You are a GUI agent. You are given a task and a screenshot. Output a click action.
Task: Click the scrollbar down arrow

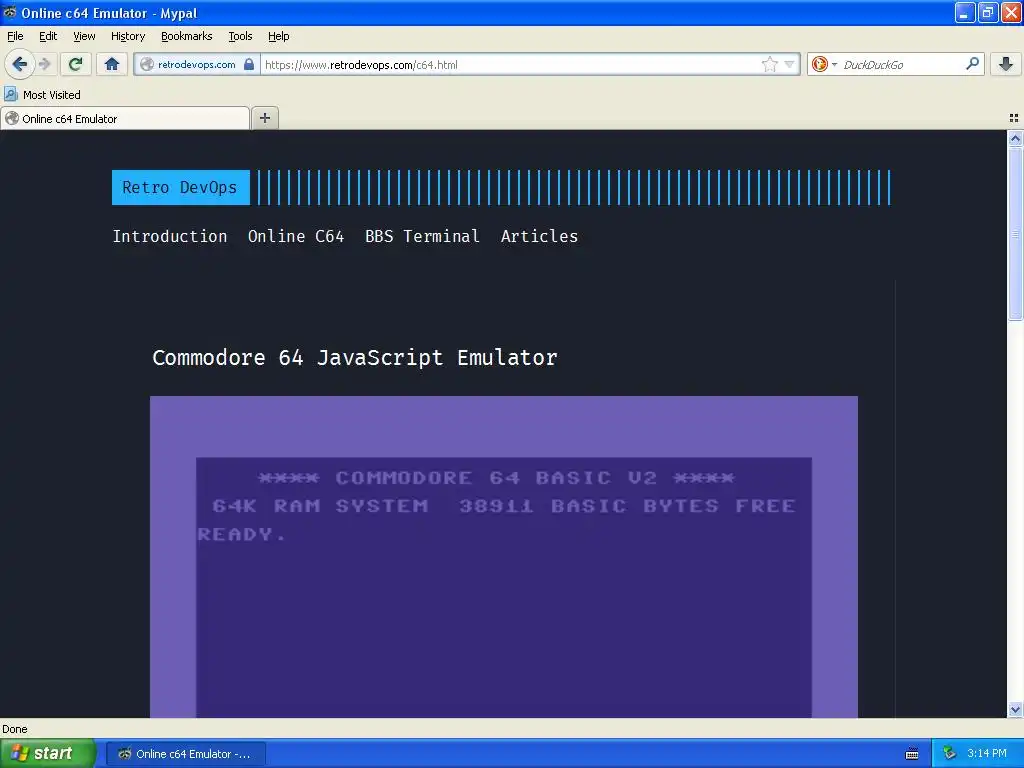click(x=1015, y=709)
